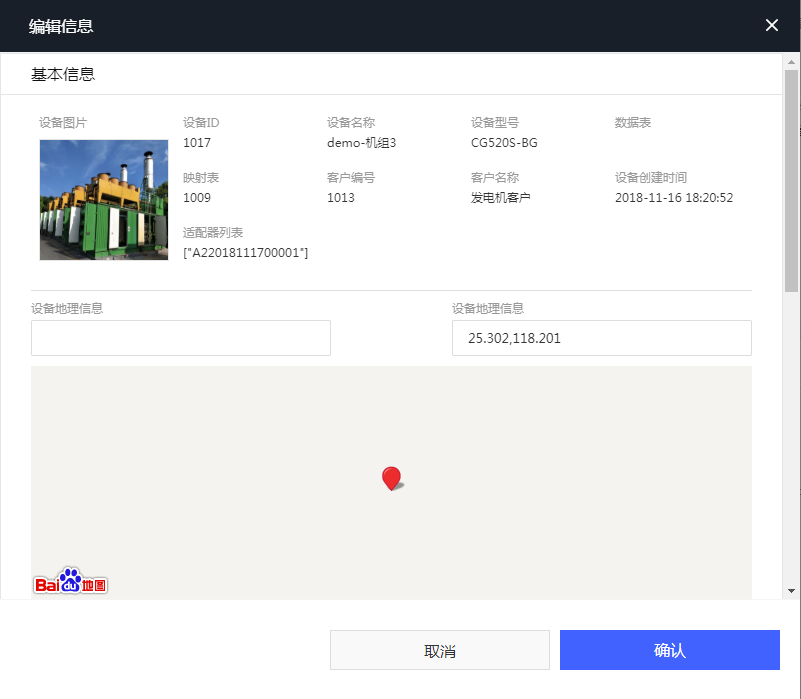Click the creation time 2018-11-16 18:20:52
Viewport: 801px width, 699px height.
click(674, 198)
